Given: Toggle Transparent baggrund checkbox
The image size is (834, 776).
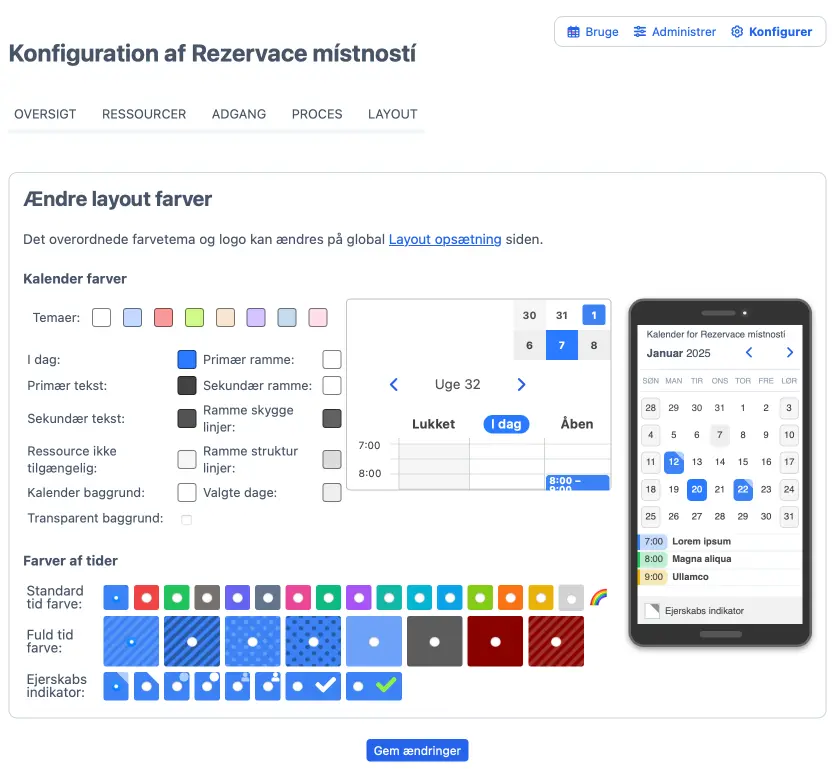Looking at the screenshot, I should click(x=187, y=519).
